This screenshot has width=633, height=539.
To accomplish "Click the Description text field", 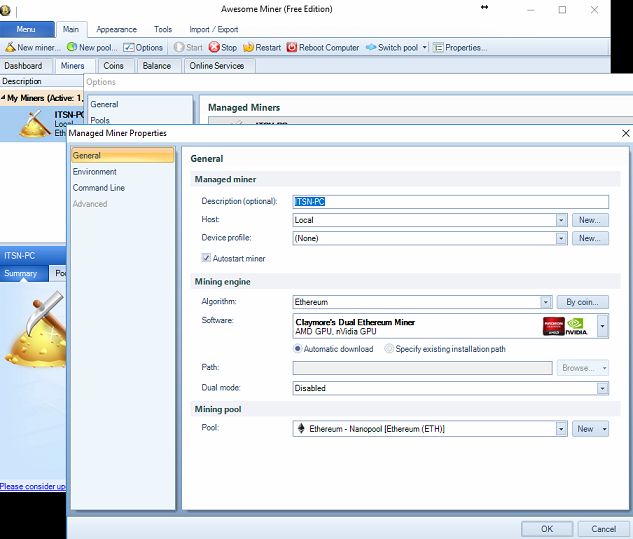I will pyautogui.click(x=450, y=201).
